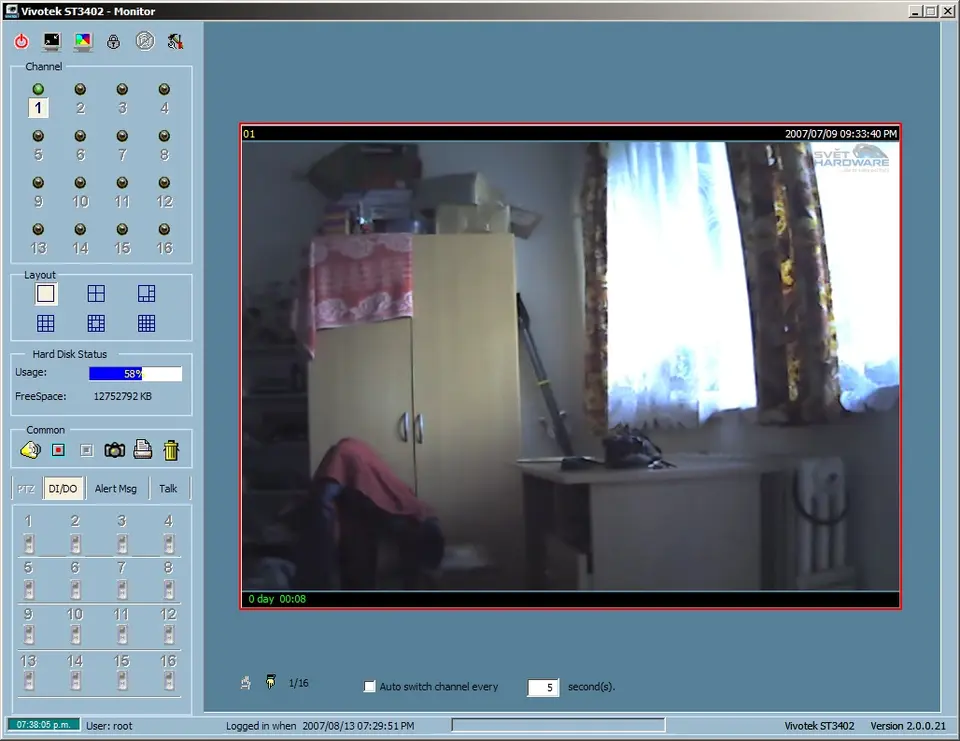
Task: Click the padlock lock icon
Action: click(x=114, y=42)
